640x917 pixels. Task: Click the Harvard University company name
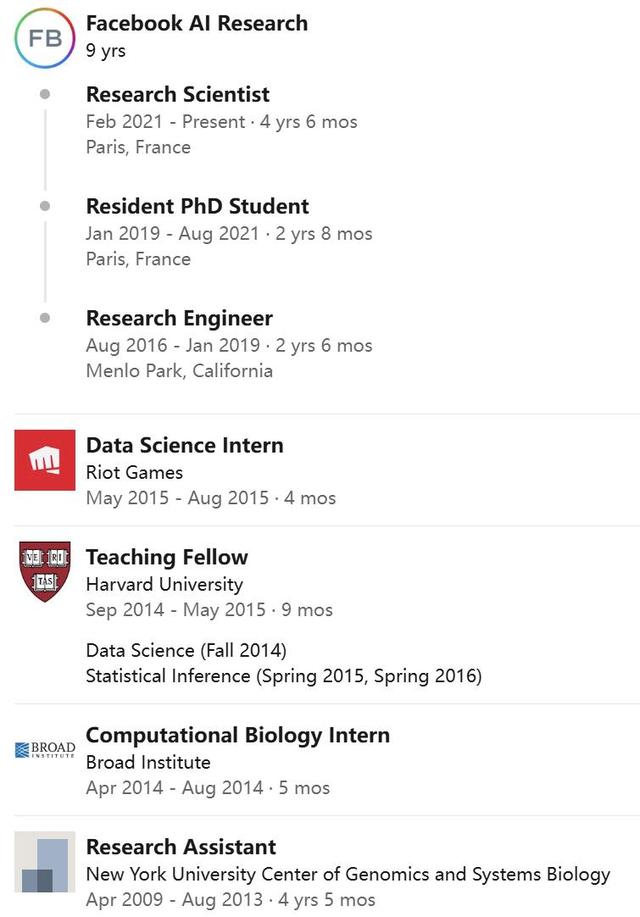point(164,584)
